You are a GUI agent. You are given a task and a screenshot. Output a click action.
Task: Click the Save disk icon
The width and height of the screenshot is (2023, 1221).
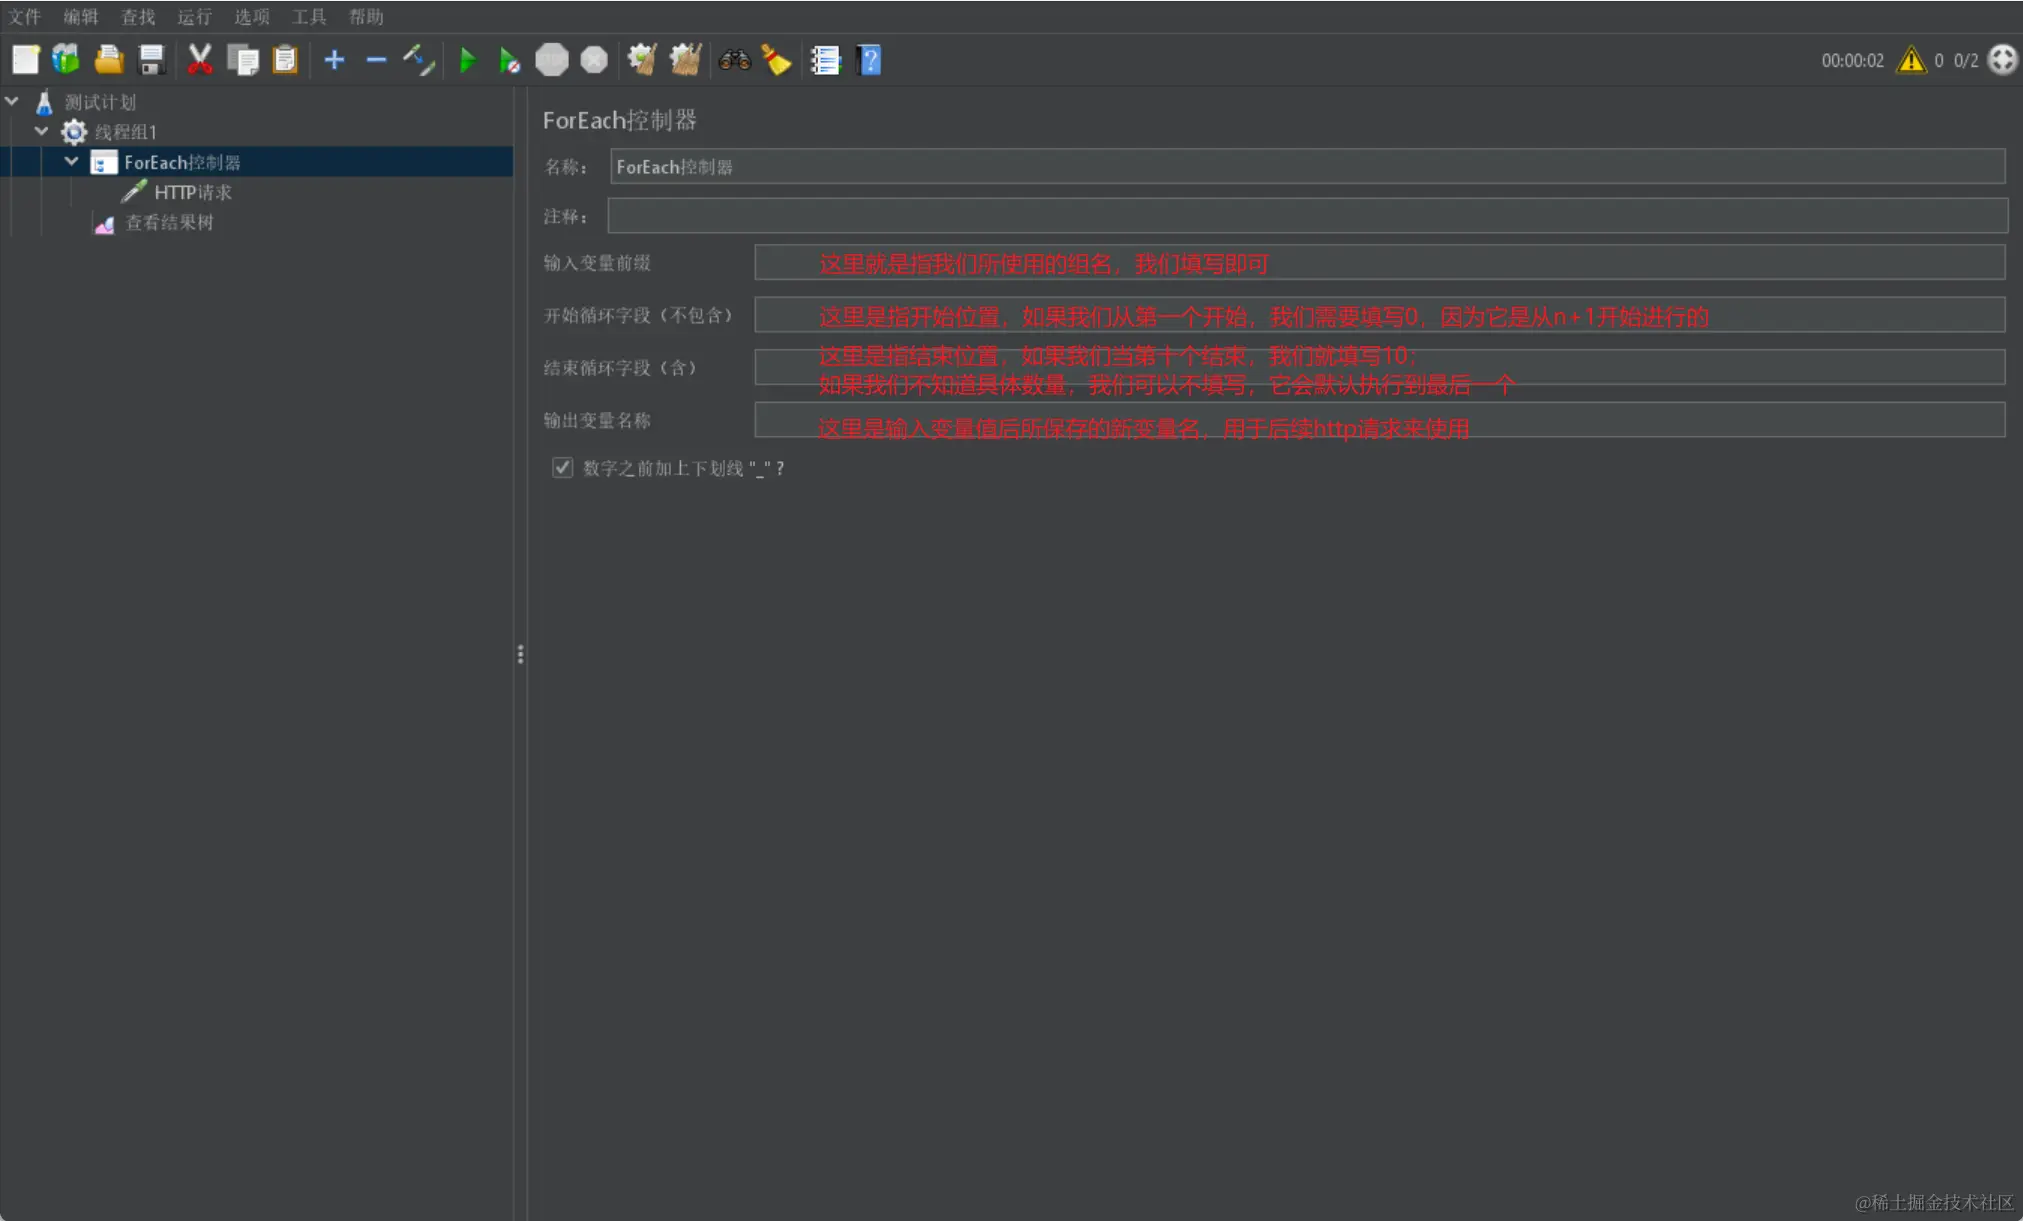151,61
